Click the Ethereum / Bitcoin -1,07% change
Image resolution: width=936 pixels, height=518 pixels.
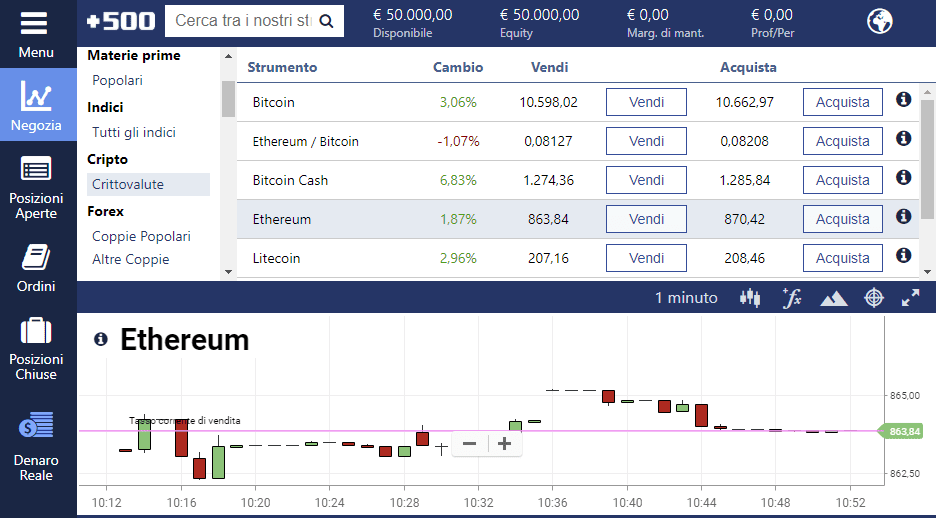[x=458, y=141]
